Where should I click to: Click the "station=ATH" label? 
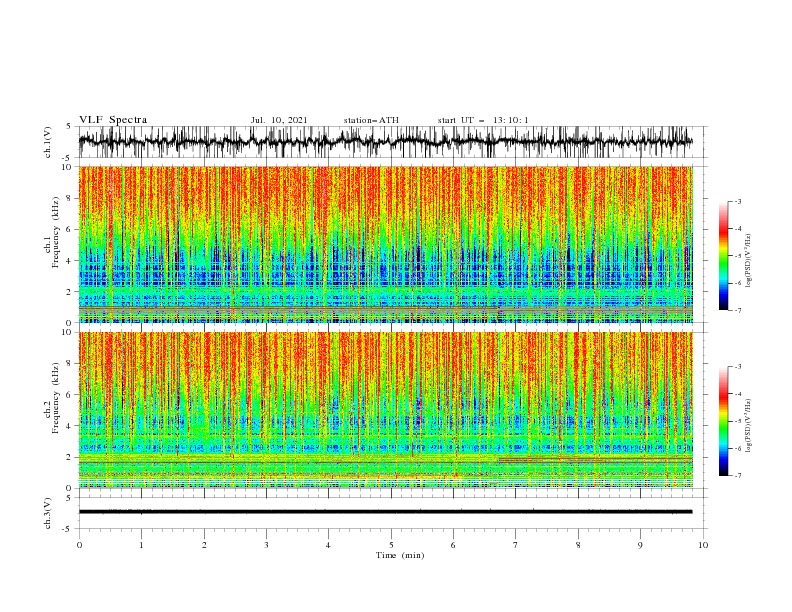coord(371,120)
